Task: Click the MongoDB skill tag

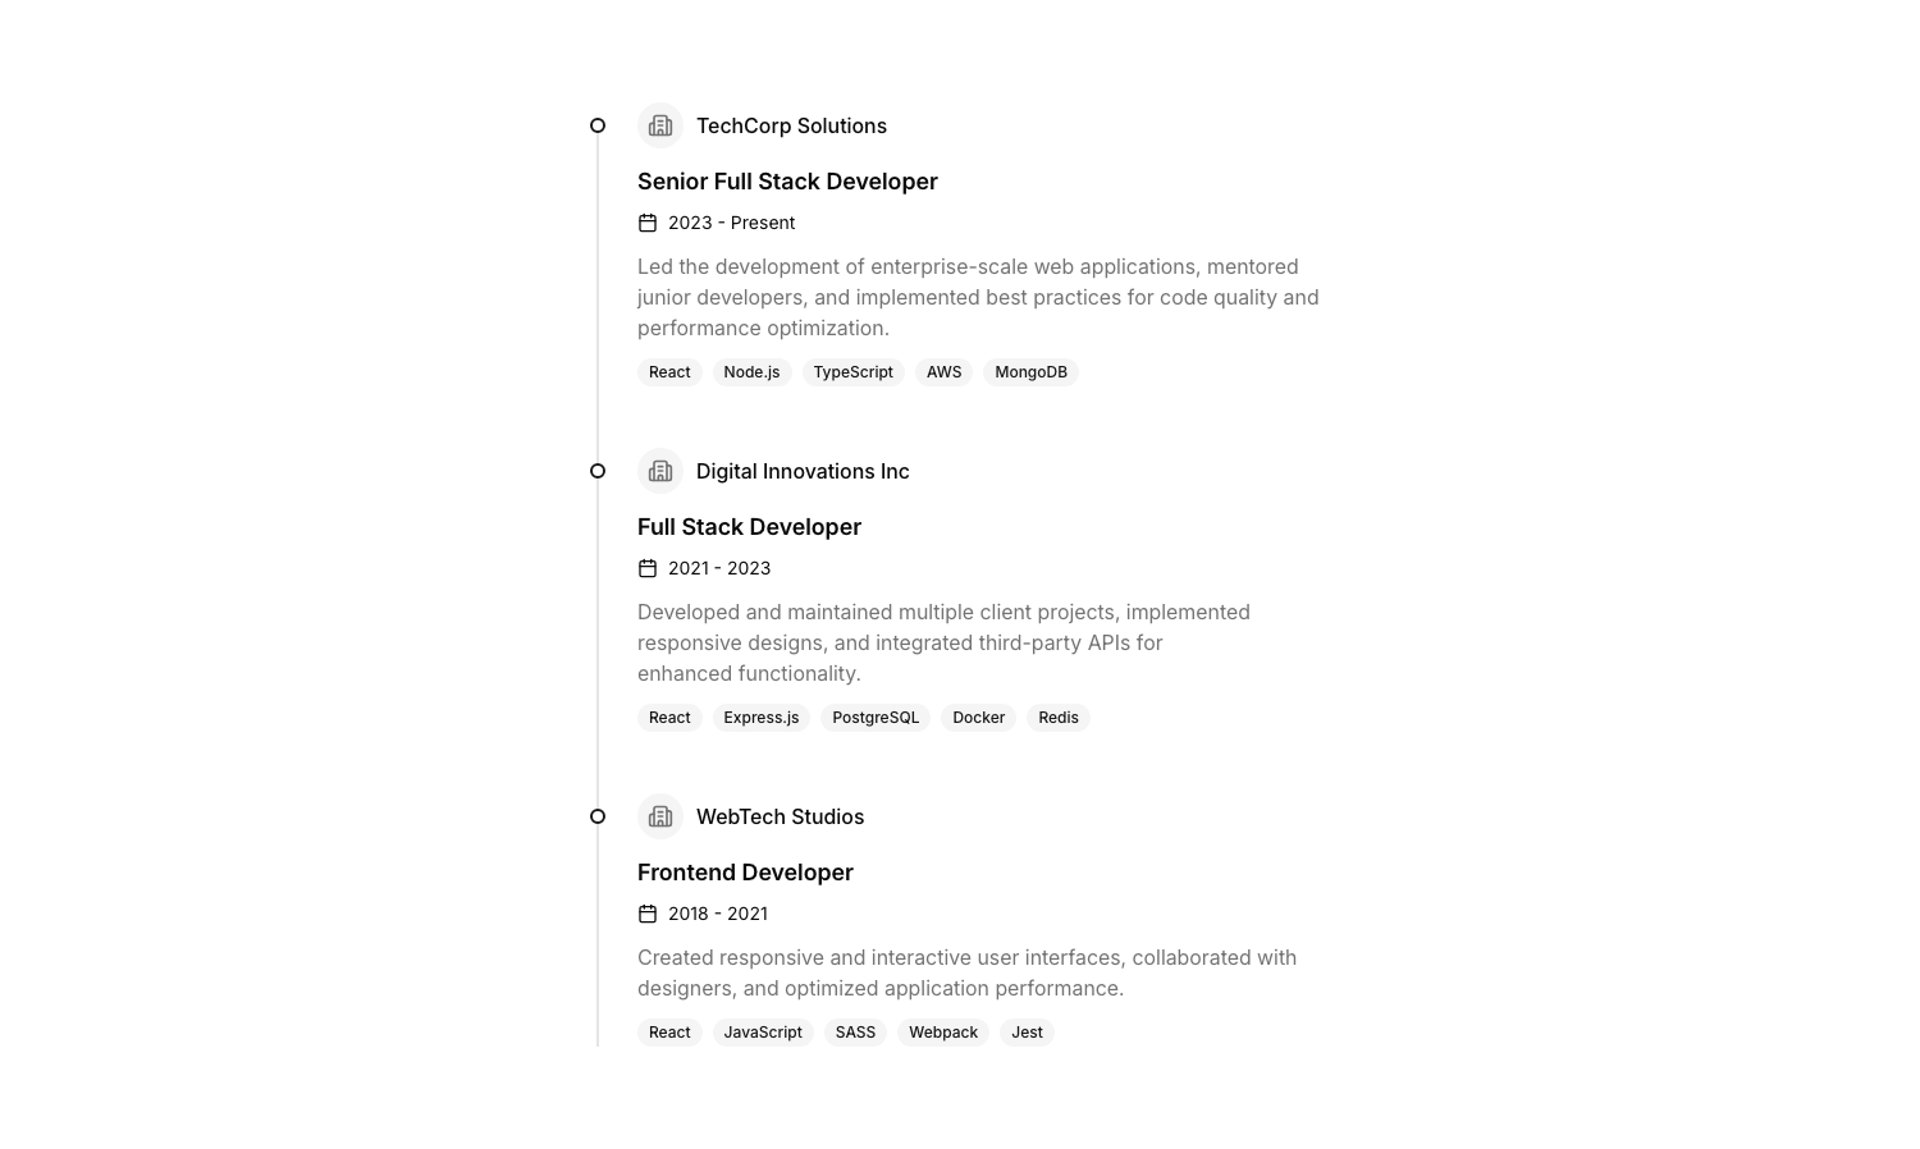Action: tap(1031, 372)
